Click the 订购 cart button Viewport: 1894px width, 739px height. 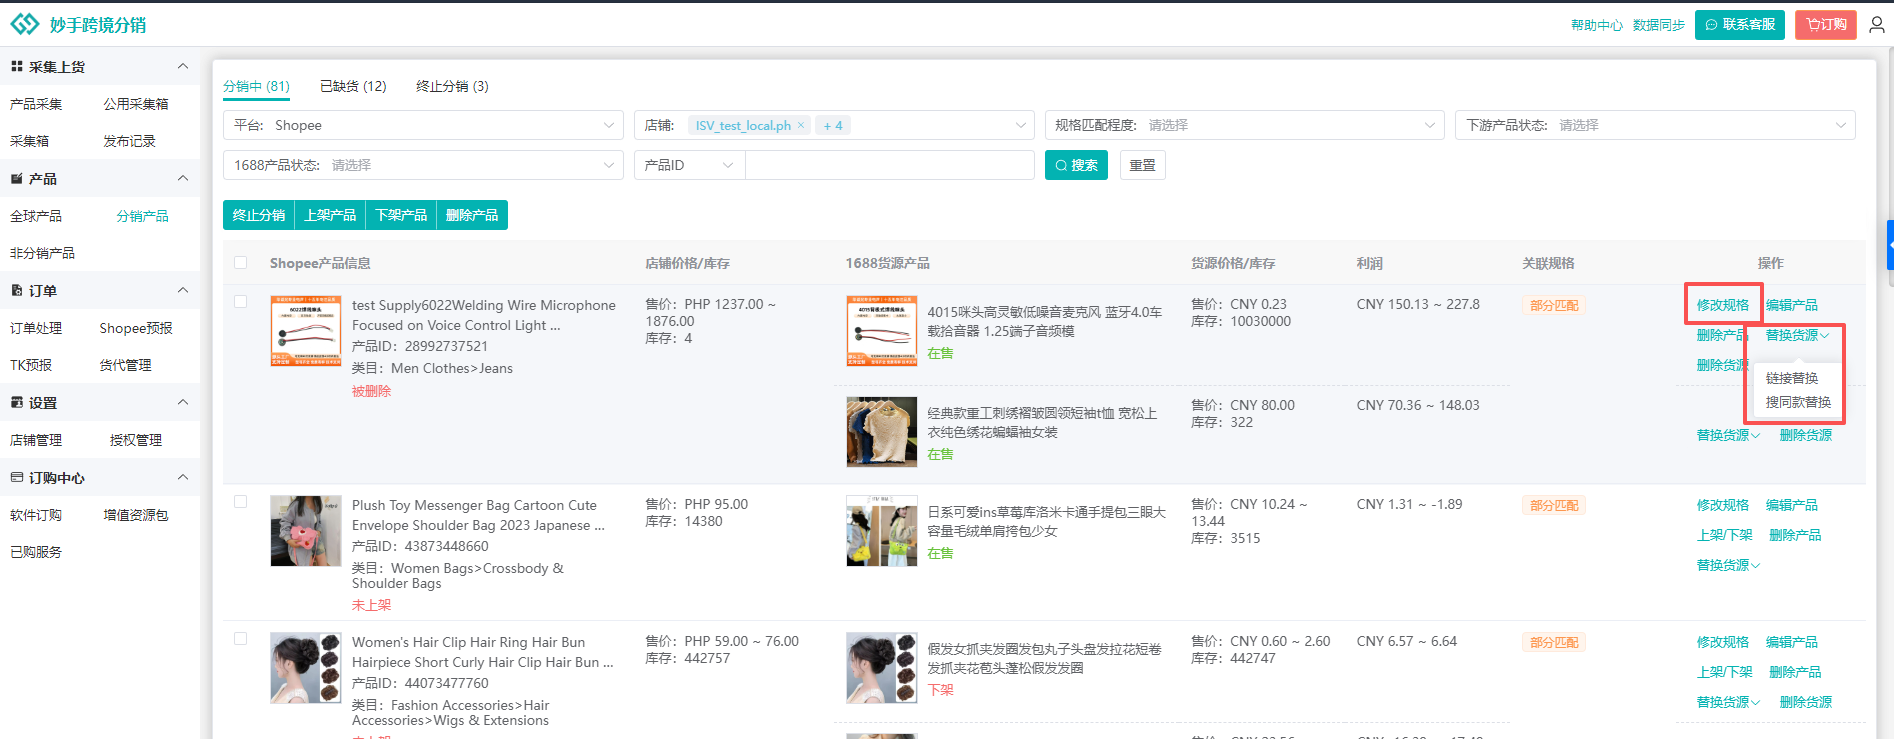coord(1825,25)
